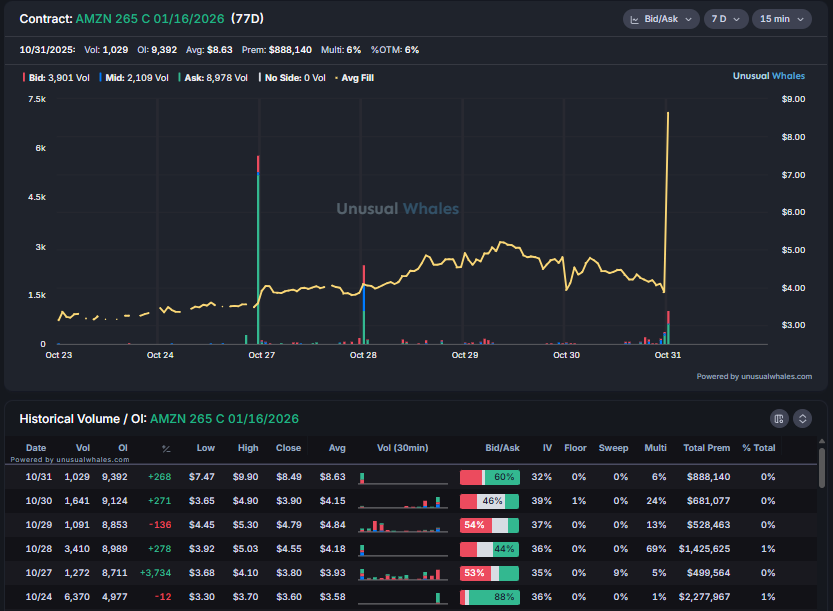Expand the 7 D date range dropdown

(x=725, y=19)
